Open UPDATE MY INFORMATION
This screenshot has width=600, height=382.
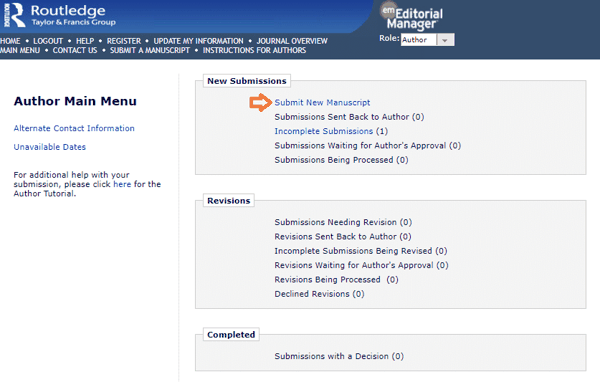click(198, 41)
